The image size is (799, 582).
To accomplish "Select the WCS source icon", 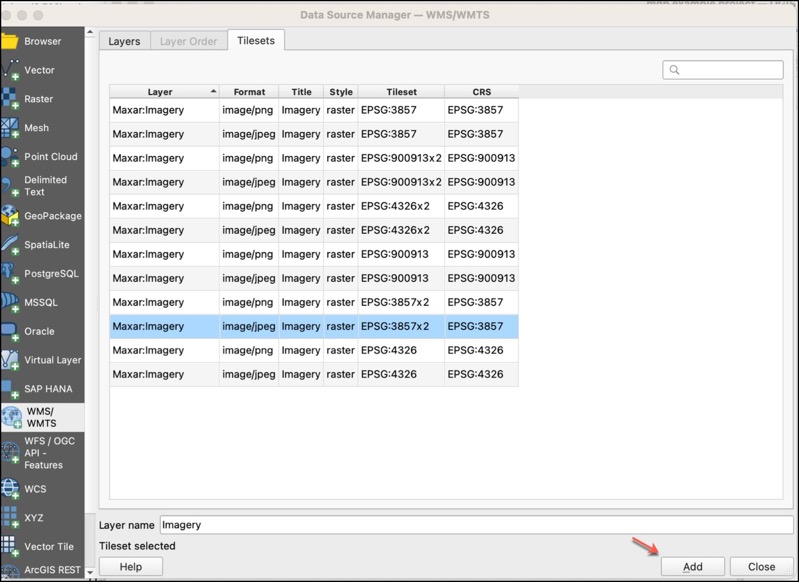I will click(x=10, y=489).
